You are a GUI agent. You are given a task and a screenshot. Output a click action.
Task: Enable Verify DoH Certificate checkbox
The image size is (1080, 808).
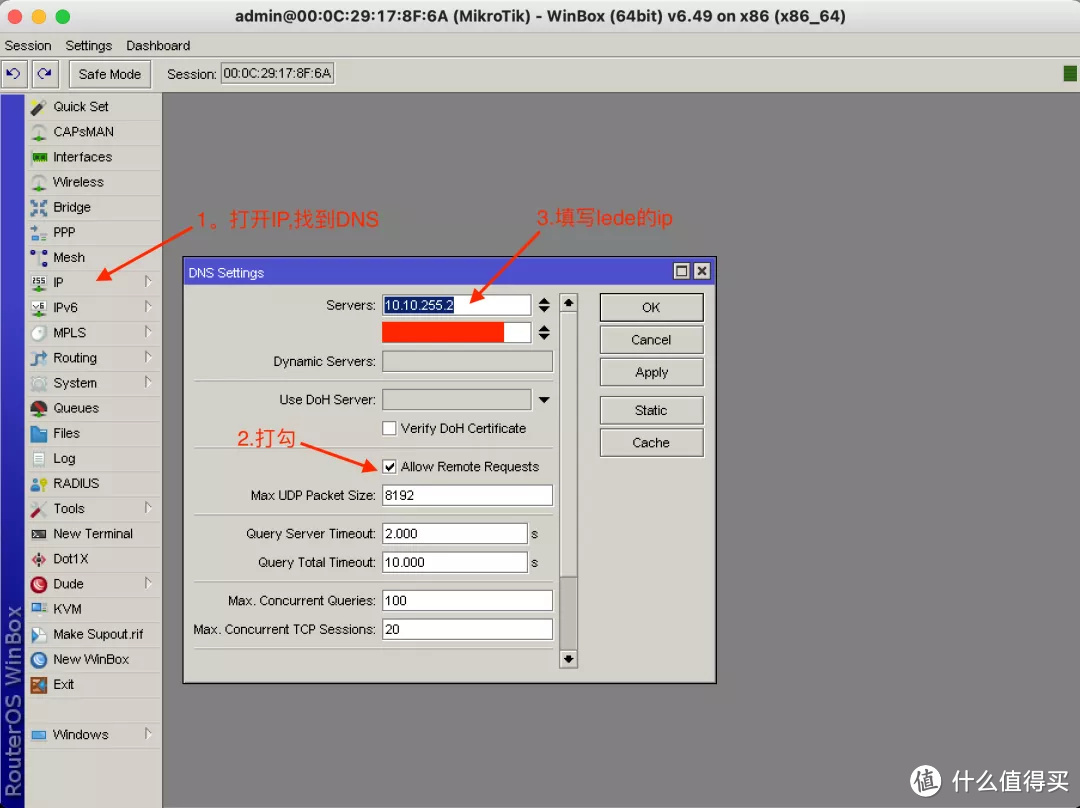coord(390,429)
